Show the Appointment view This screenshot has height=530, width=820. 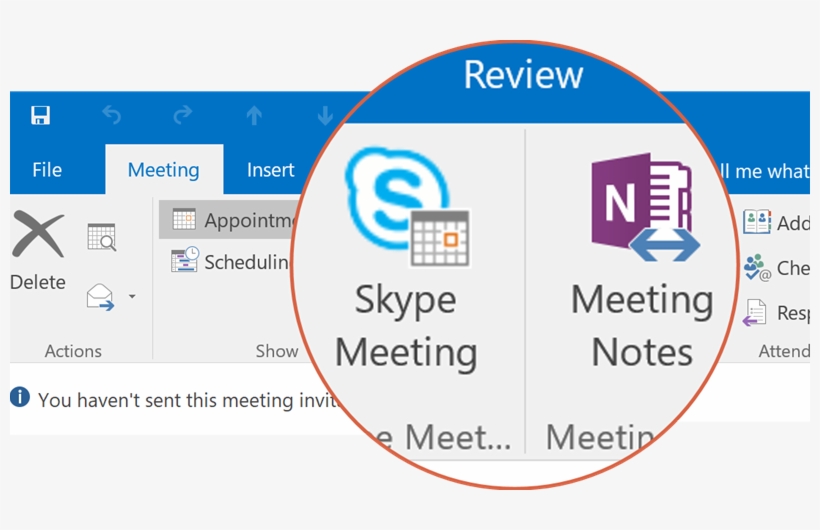(230, 220)
